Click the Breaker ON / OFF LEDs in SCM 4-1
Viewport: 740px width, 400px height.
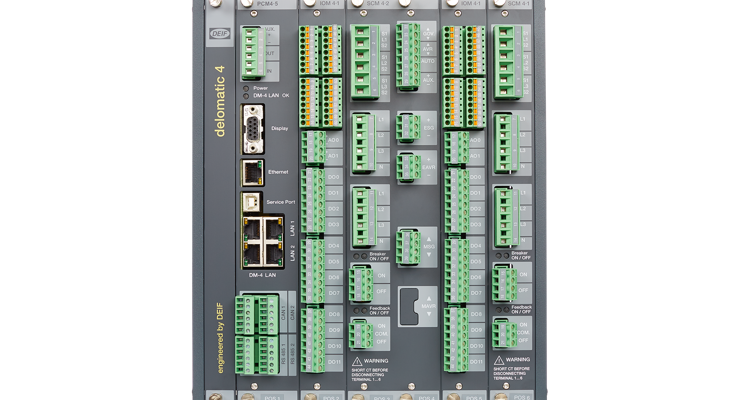click(503, 255)
